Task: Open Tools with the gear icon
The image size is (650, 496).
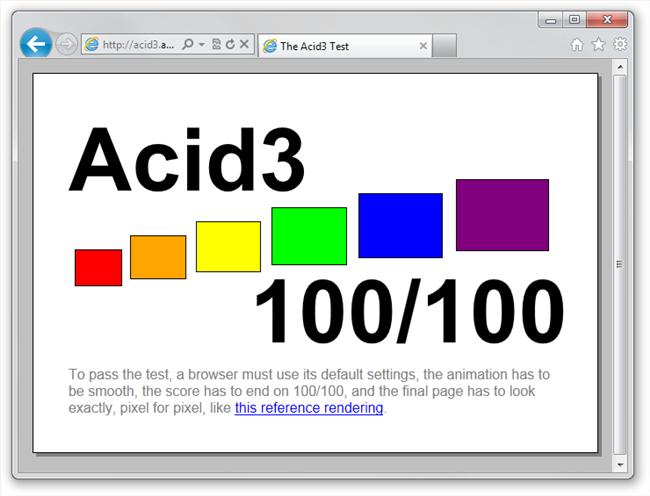Action: [x=620, y=44]
